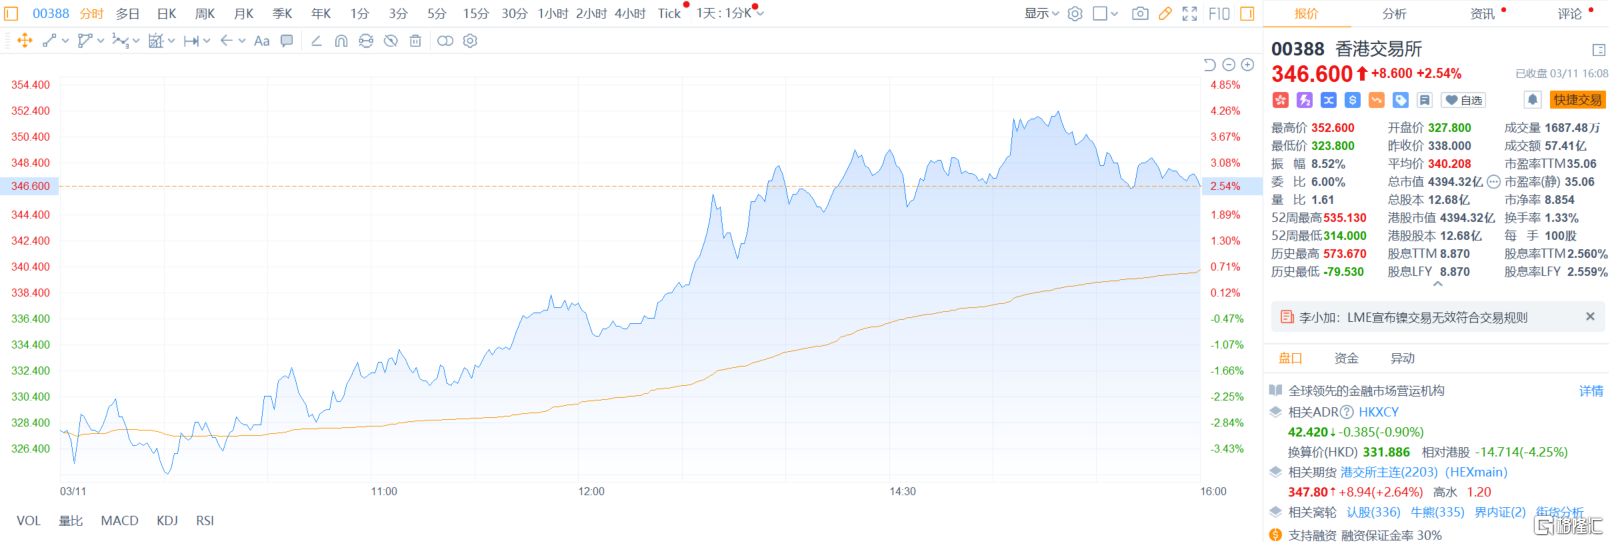Zoom in the chart with plus icon

point(1247,65)
